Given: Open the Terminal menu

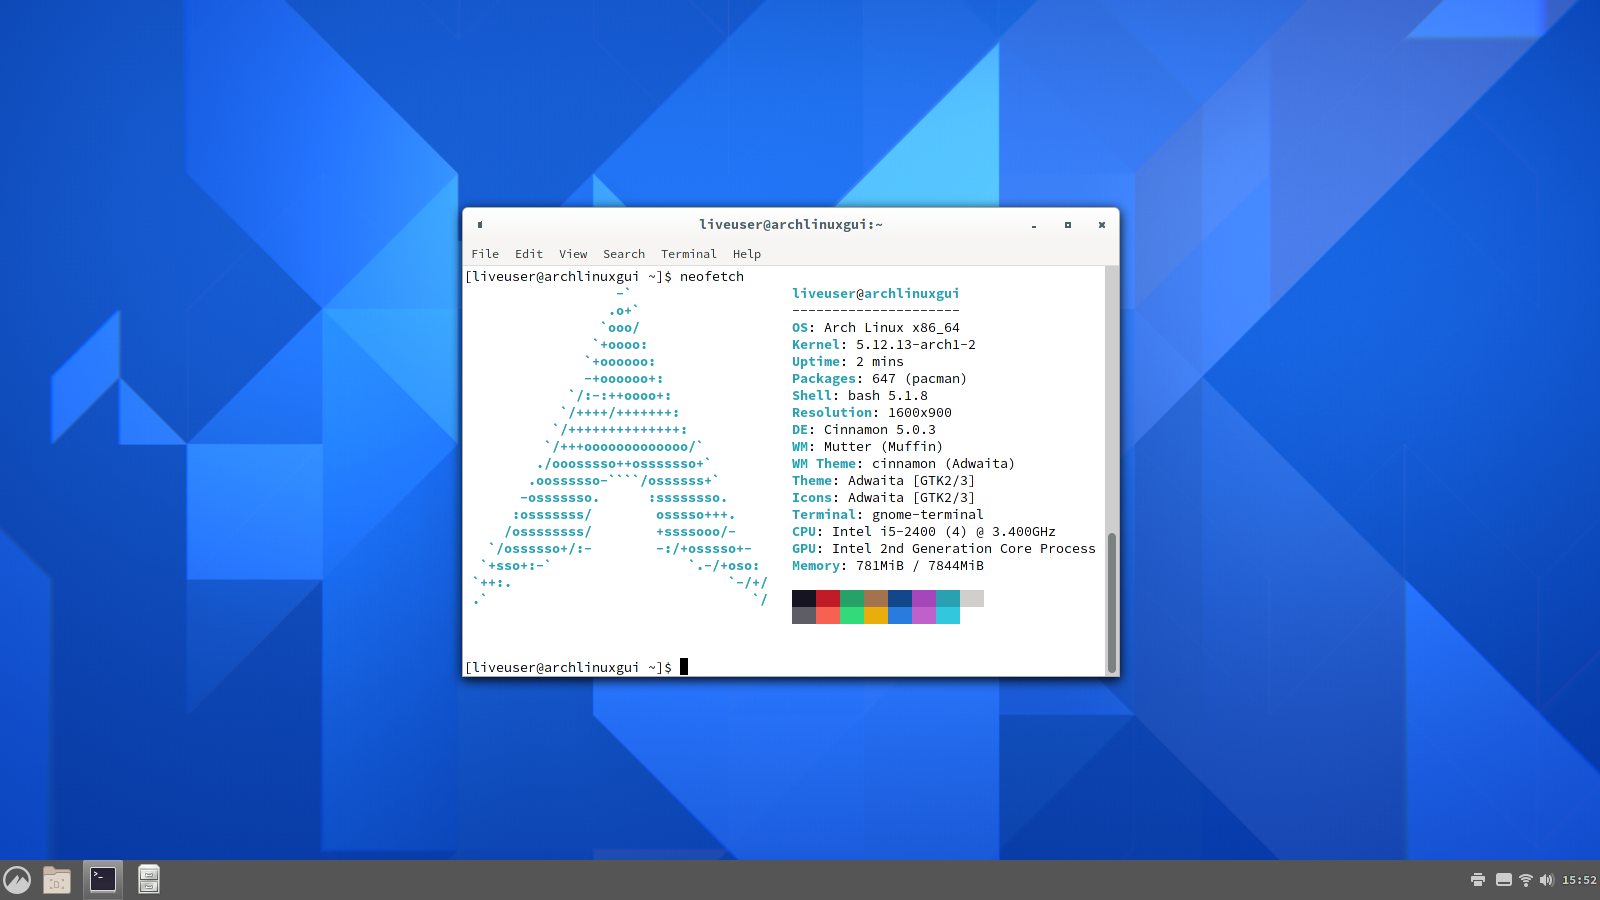Looking at the screenshot, I should (689, 254).
